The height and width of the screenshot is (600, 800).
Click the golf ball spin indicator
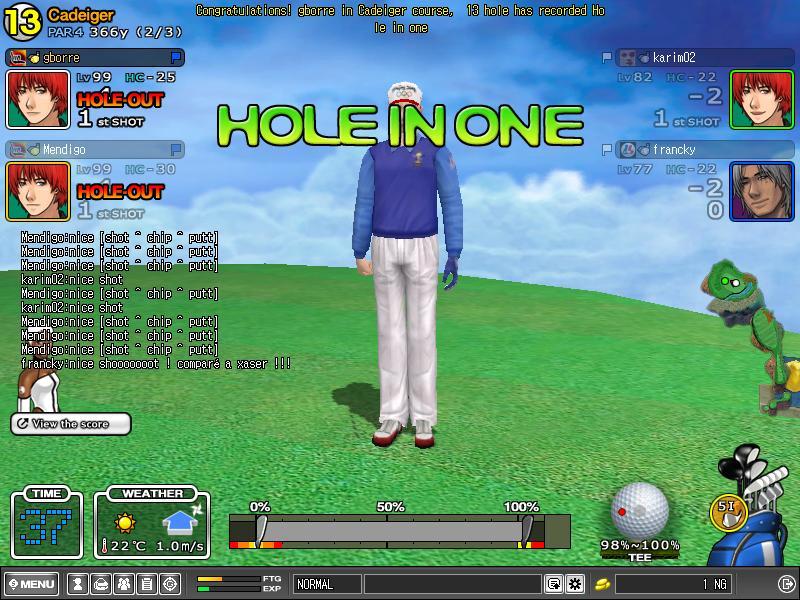pos(639,511)
